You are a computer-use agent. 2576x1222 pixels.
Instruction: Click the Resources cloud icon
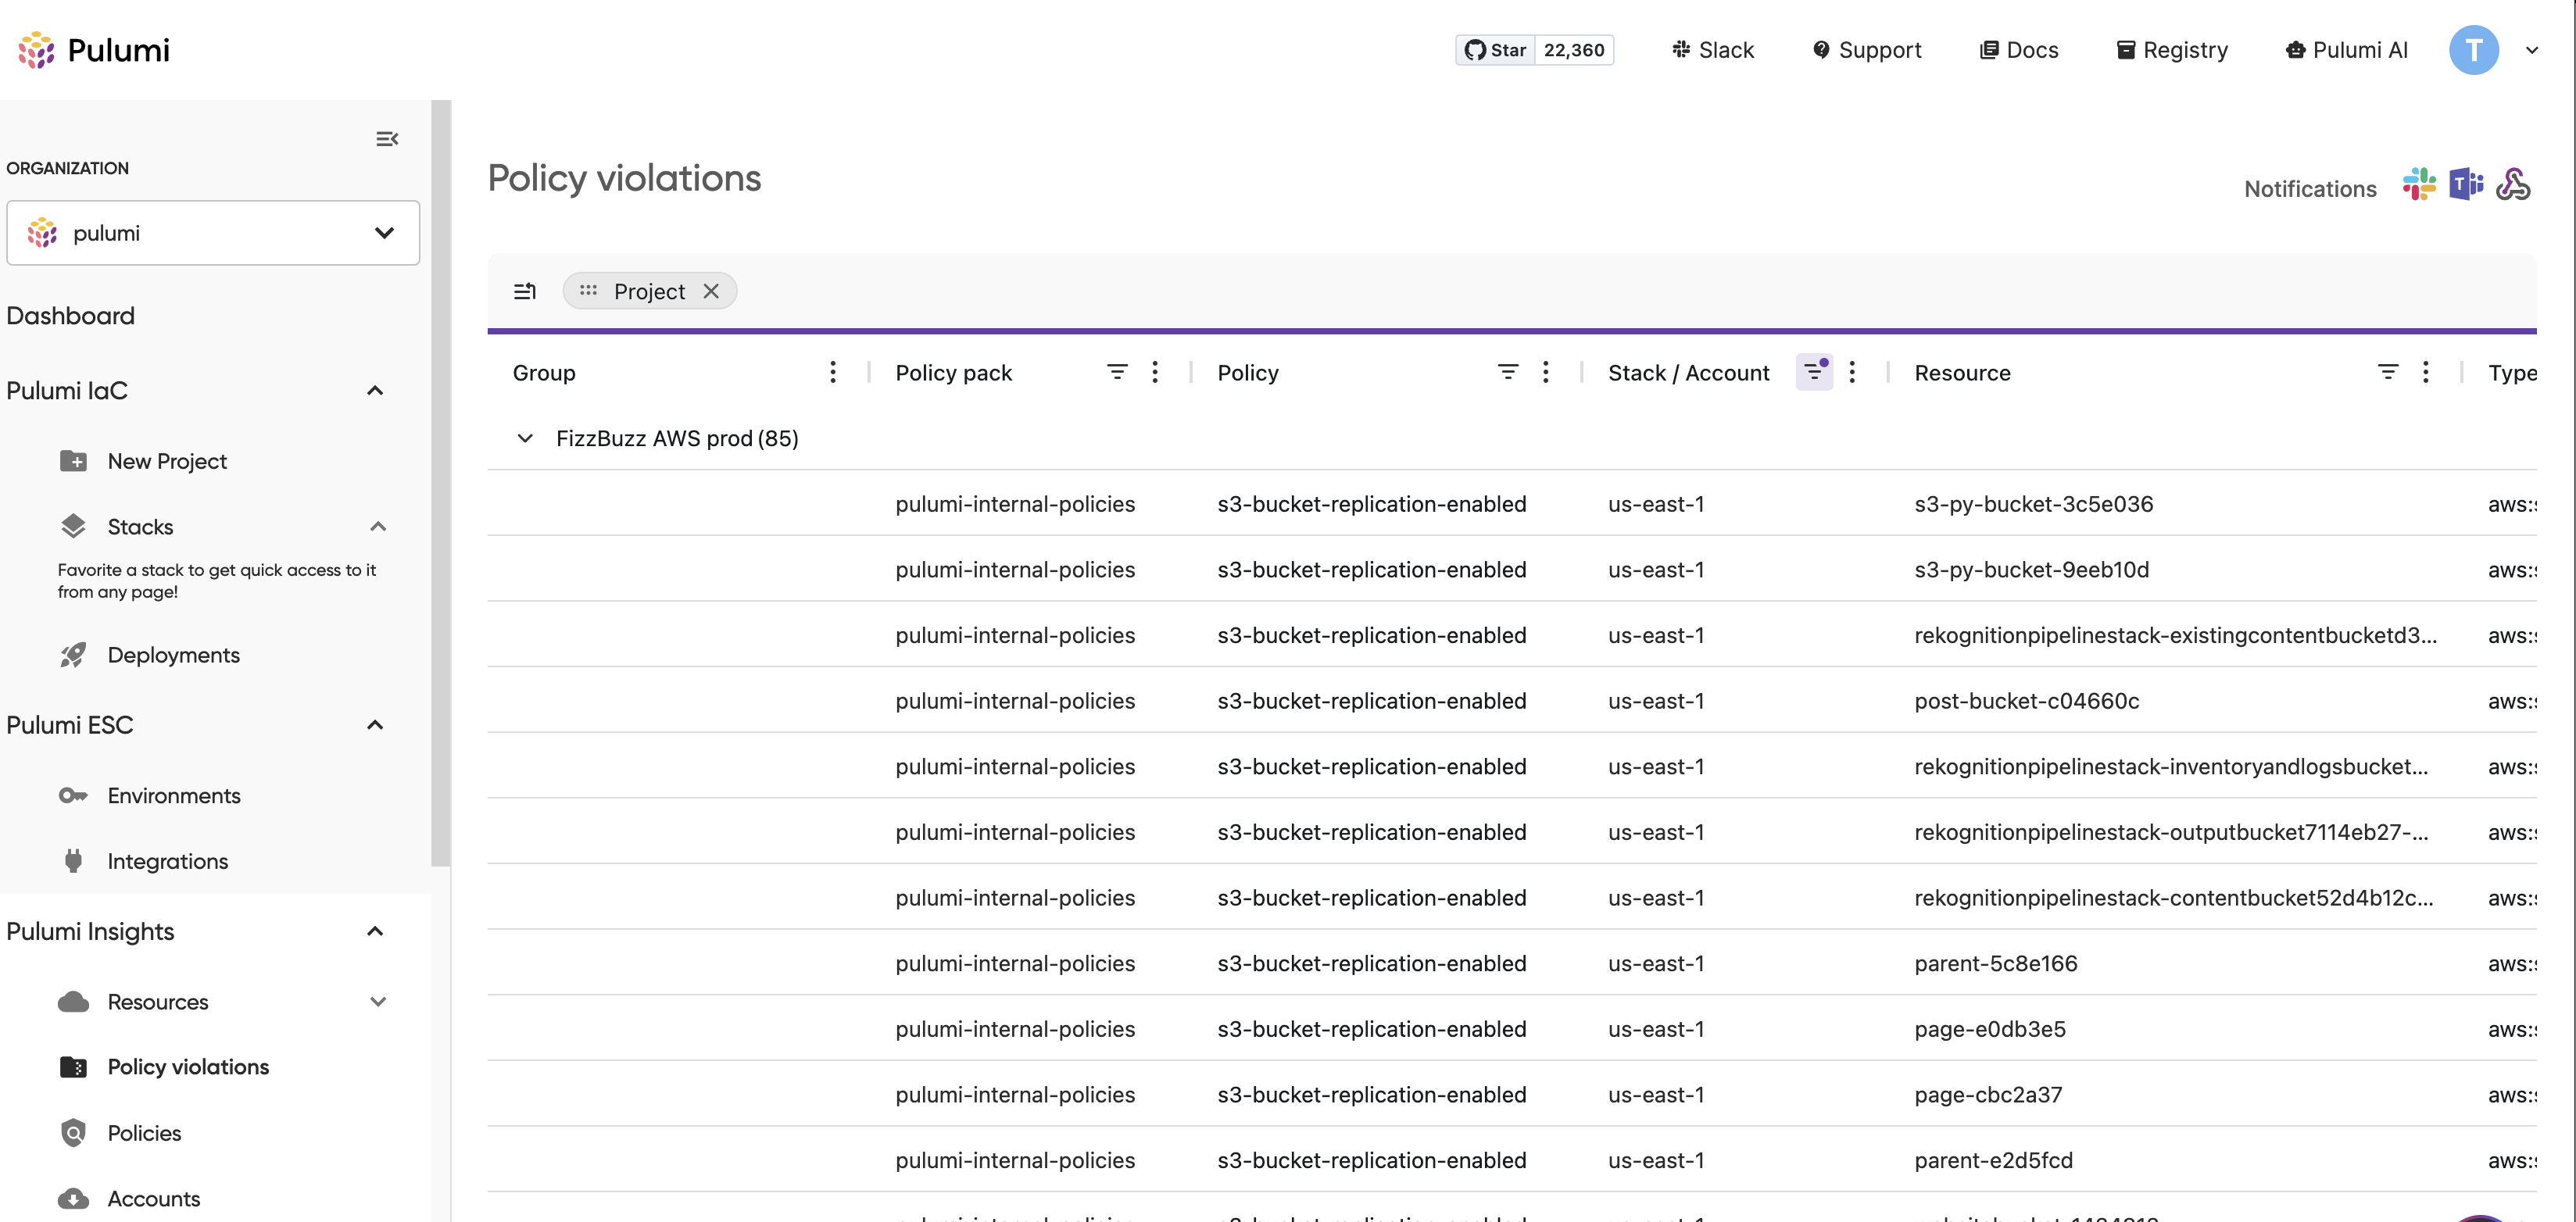click(x=73, y=1002)
